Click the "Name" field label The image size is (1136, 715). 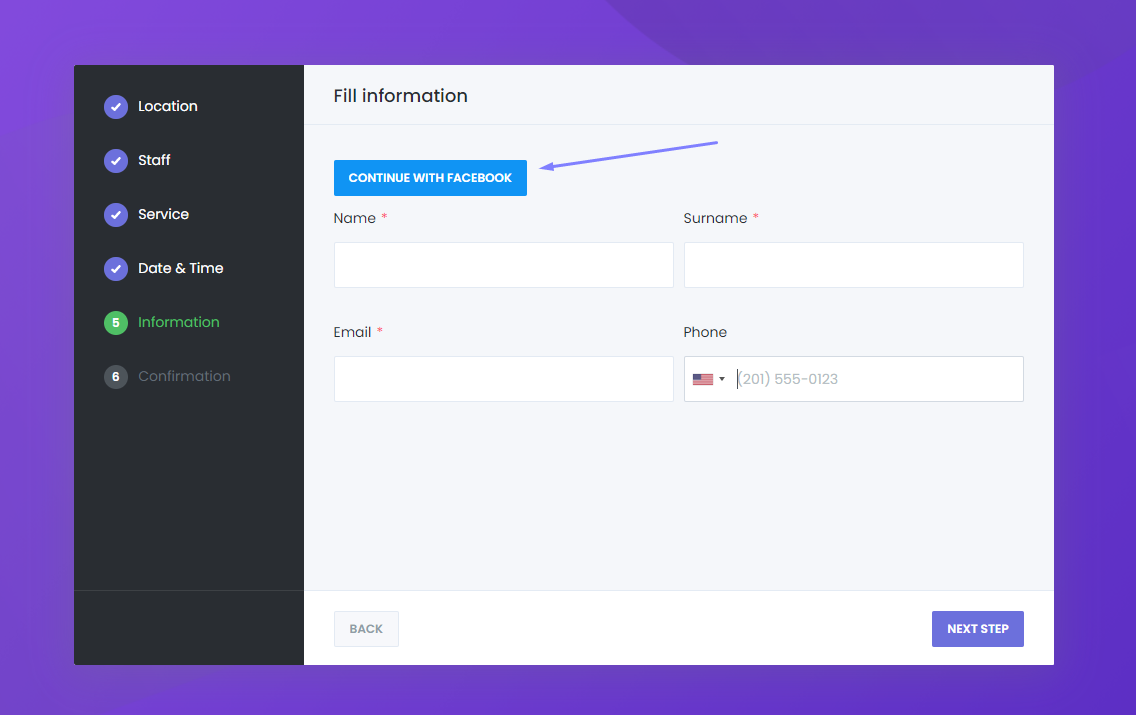(x=354, y=218)
